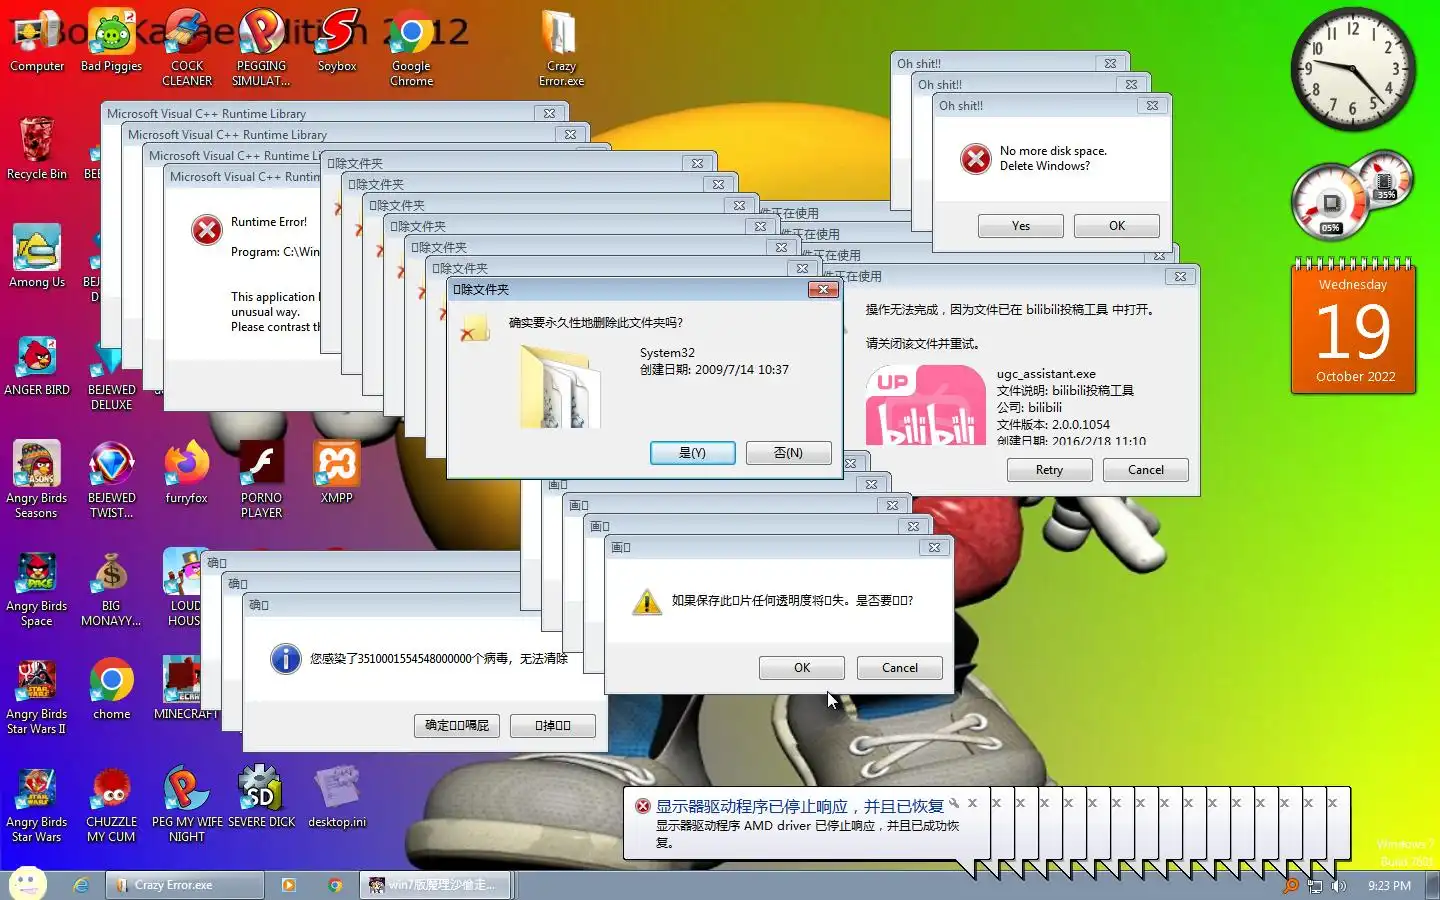Click 是(Y) to confirm folder deletion

(x=693, y=453)
